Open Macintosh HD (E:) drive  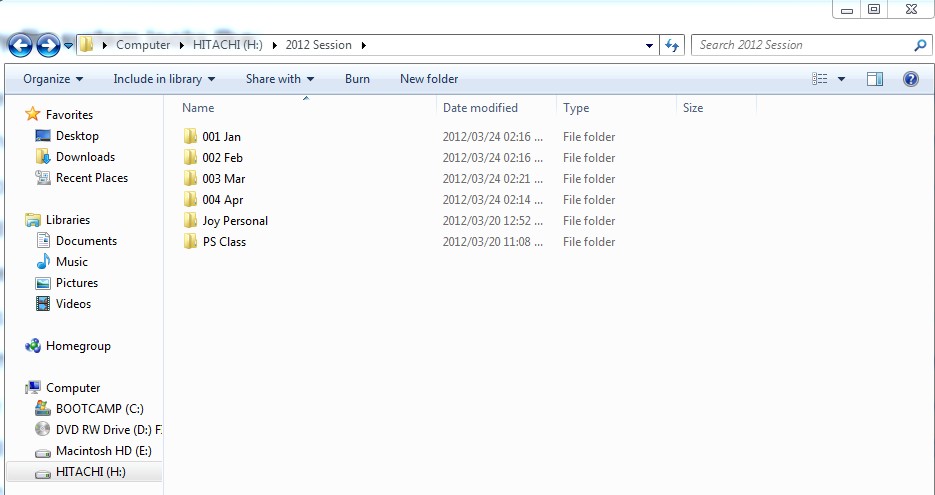click(x=104, y=451)
